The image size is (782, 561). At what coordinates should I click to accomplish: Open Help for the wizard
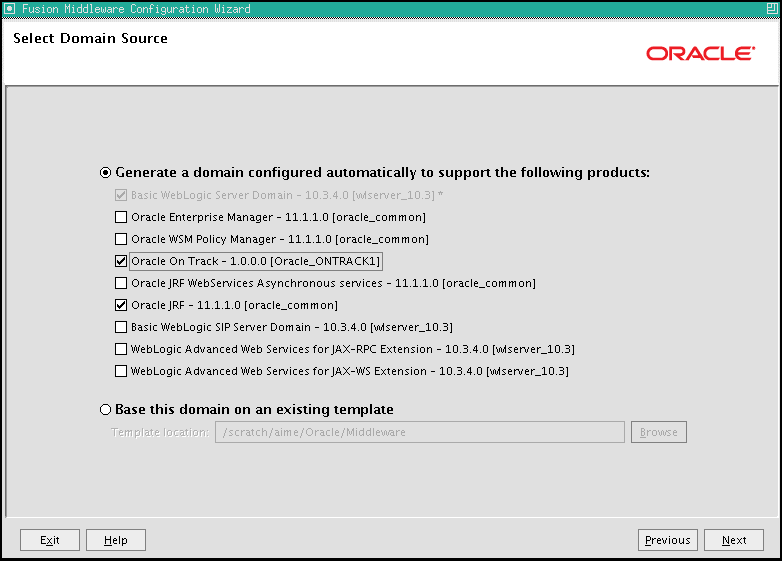(116, 540)
